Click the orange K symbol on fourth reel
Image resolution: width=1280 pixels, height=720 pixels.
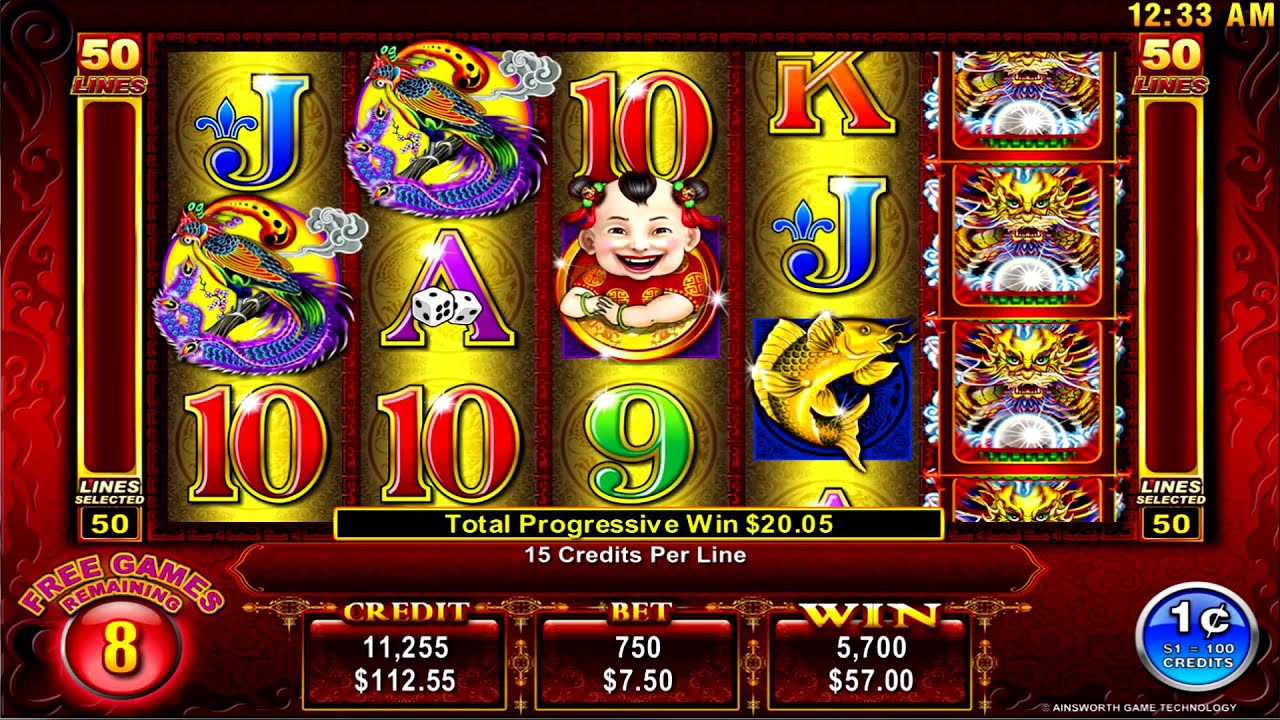tap(831, 94)
